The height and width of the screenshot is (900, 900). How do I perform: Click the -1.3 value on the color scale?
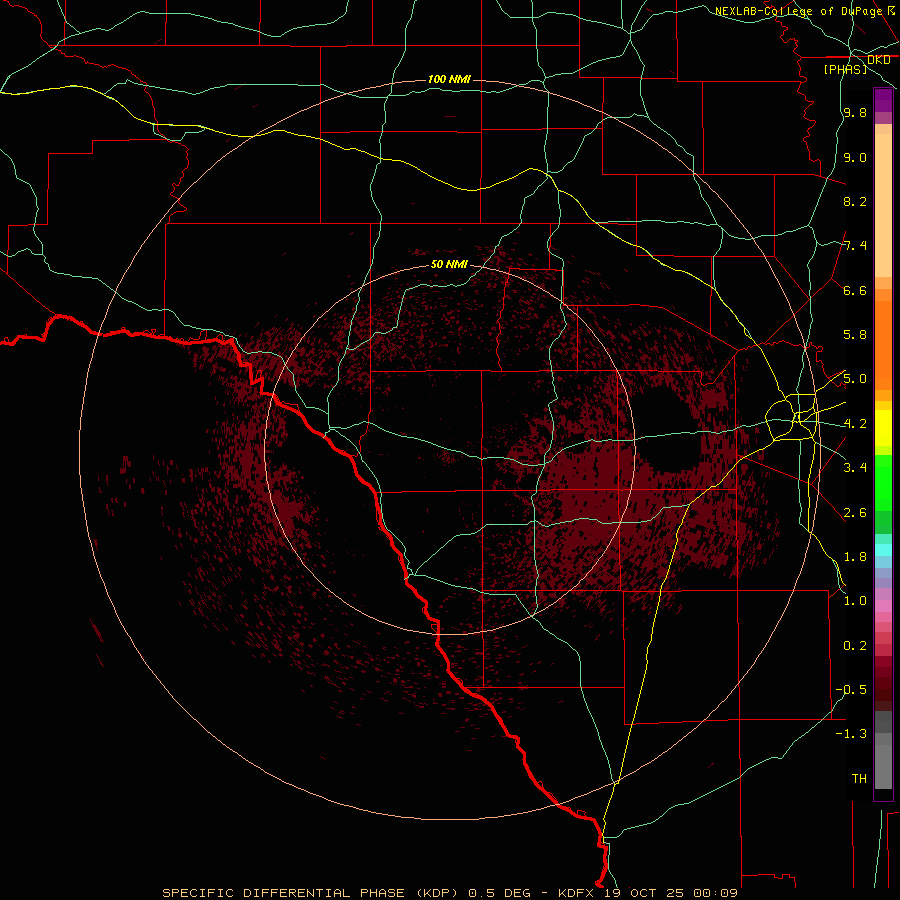click(x=851, y=734)
